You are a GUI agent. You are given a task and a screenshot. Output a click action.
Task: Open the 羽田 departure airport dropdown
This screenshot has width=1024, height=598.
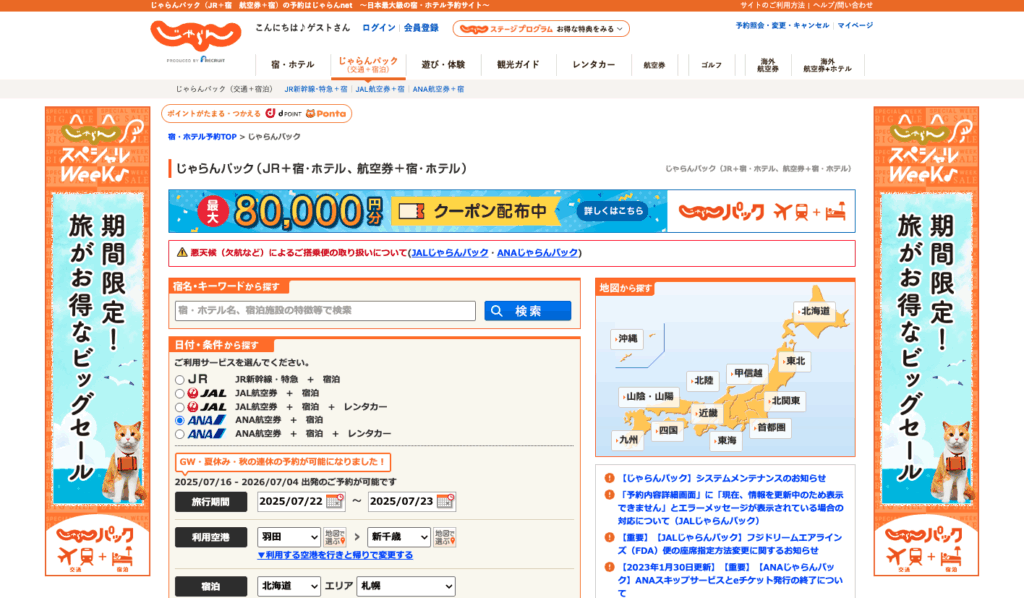289,537
